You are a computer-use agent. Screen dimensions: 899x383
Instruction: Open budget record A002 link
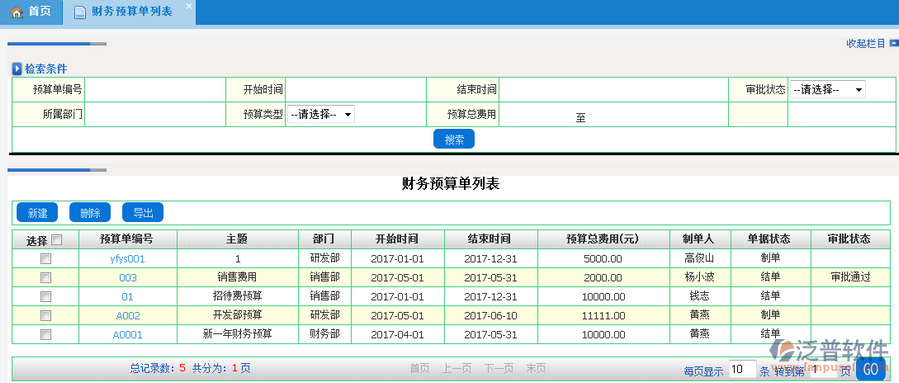[x=127, y=316]
